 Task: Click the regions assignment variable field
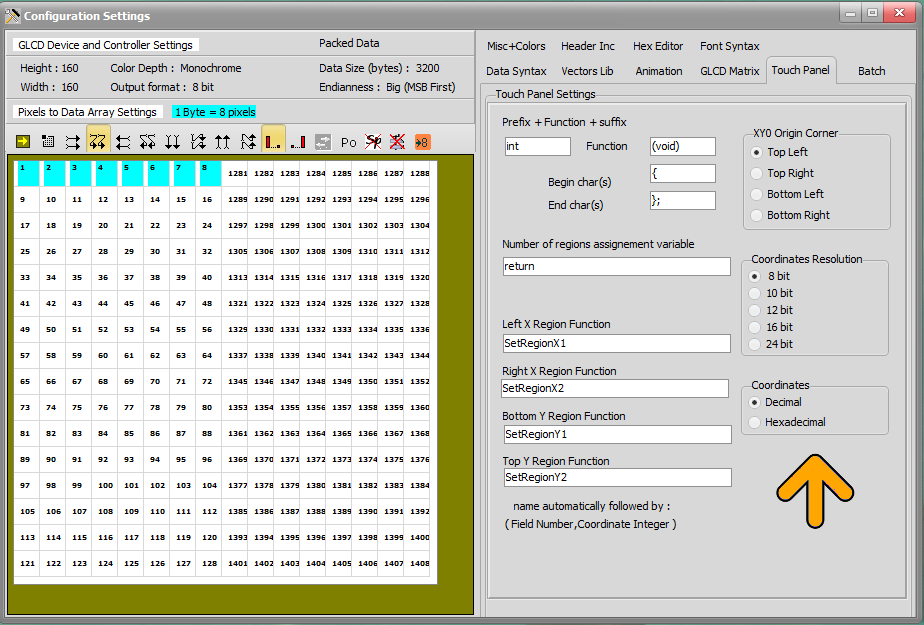pyautogui.click(x=617, y=266)
